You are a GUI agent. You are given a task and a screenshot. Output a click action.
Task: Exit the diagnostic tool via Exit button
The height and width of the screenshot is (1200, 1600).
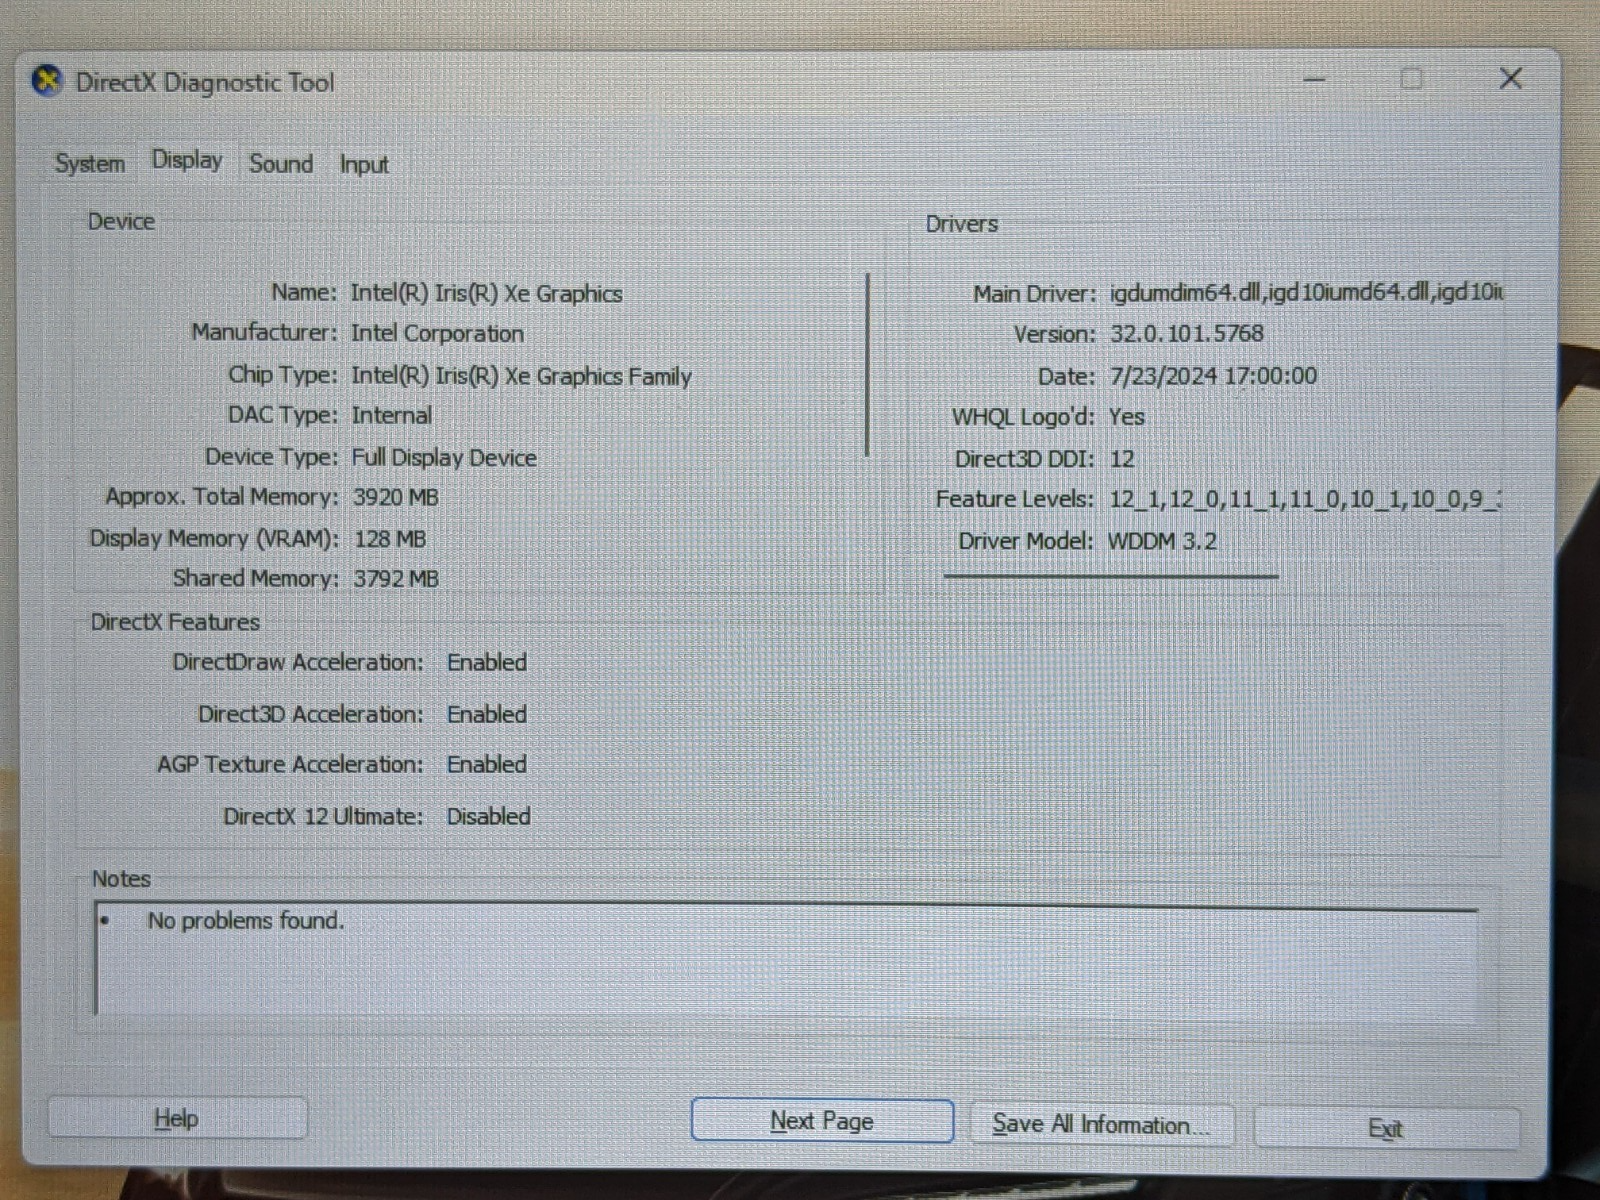(1385, 1129)
